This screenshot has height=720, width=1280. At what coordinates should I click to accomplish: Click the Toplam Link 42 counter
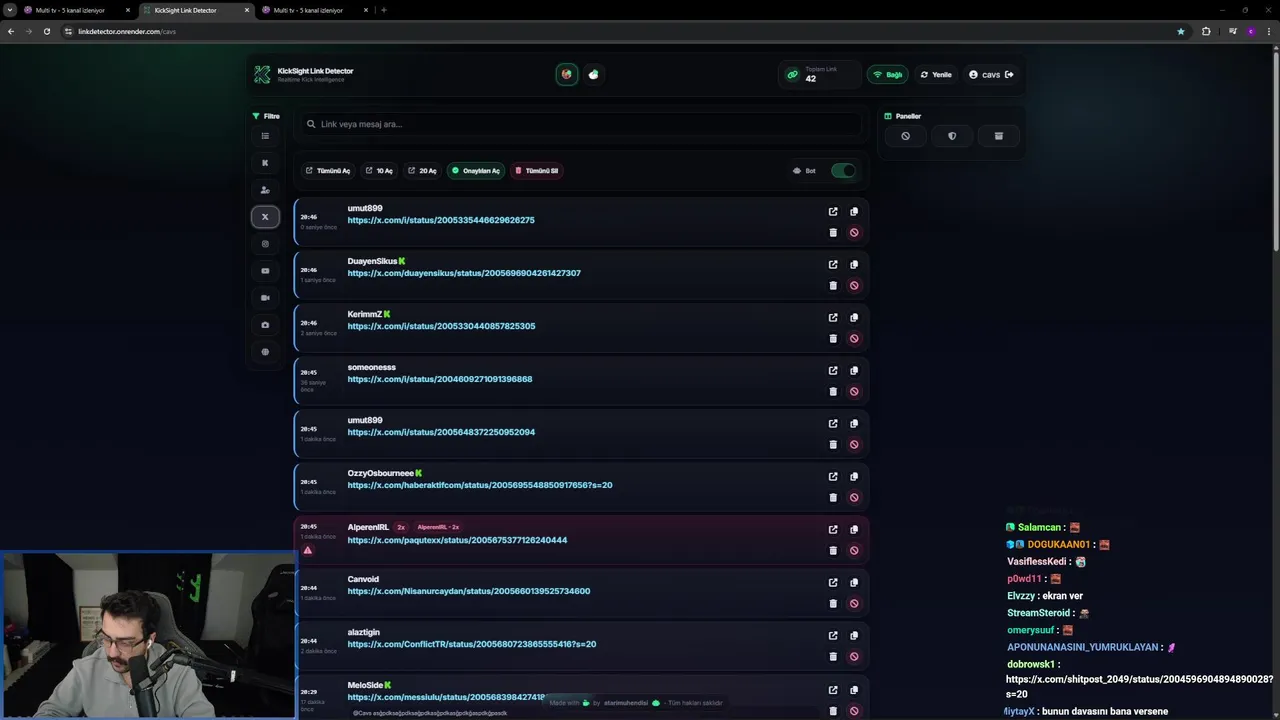pos(818,75)
